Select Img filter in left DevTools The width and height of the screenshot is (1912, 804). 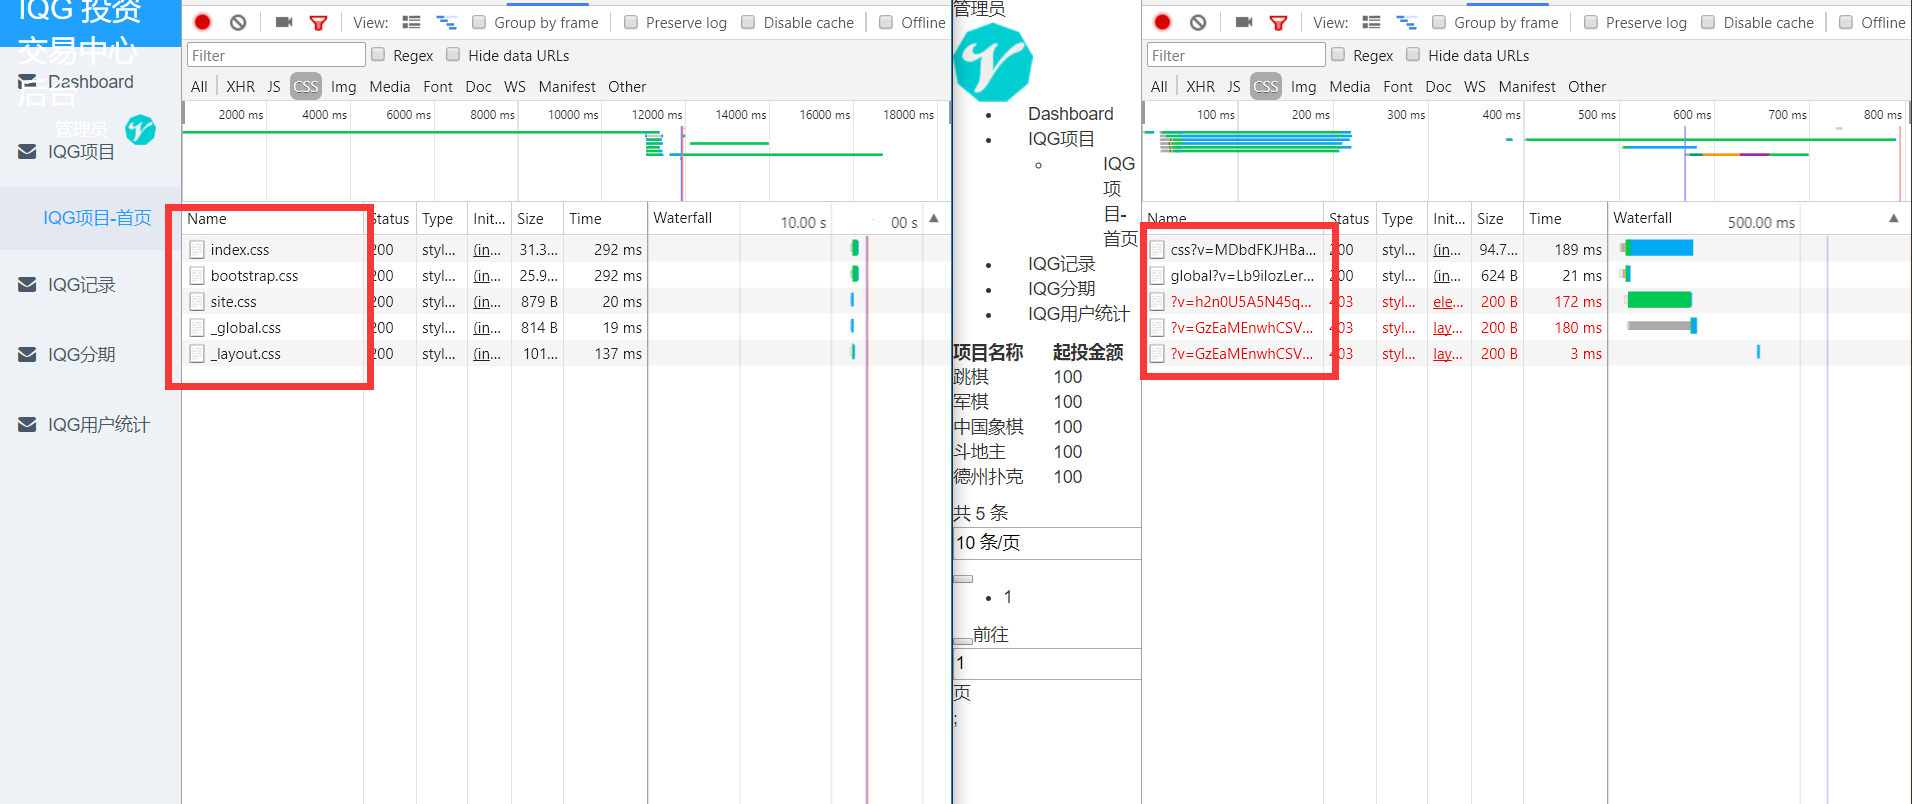pos(344,87)
